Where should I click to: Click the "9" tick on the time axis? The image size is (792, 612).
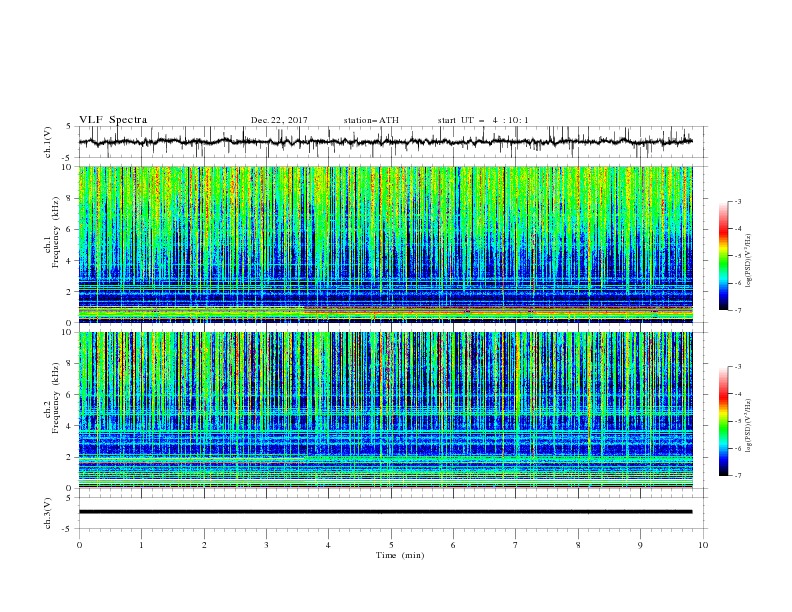pyautogui.click(x=640, y=545)
